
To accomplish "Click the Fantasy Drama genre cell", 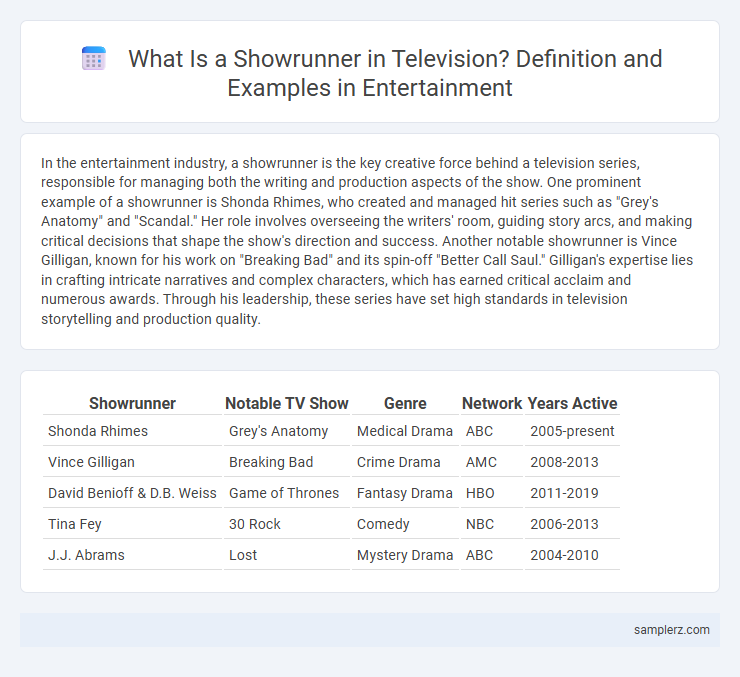I will click(x=405, y=493).
